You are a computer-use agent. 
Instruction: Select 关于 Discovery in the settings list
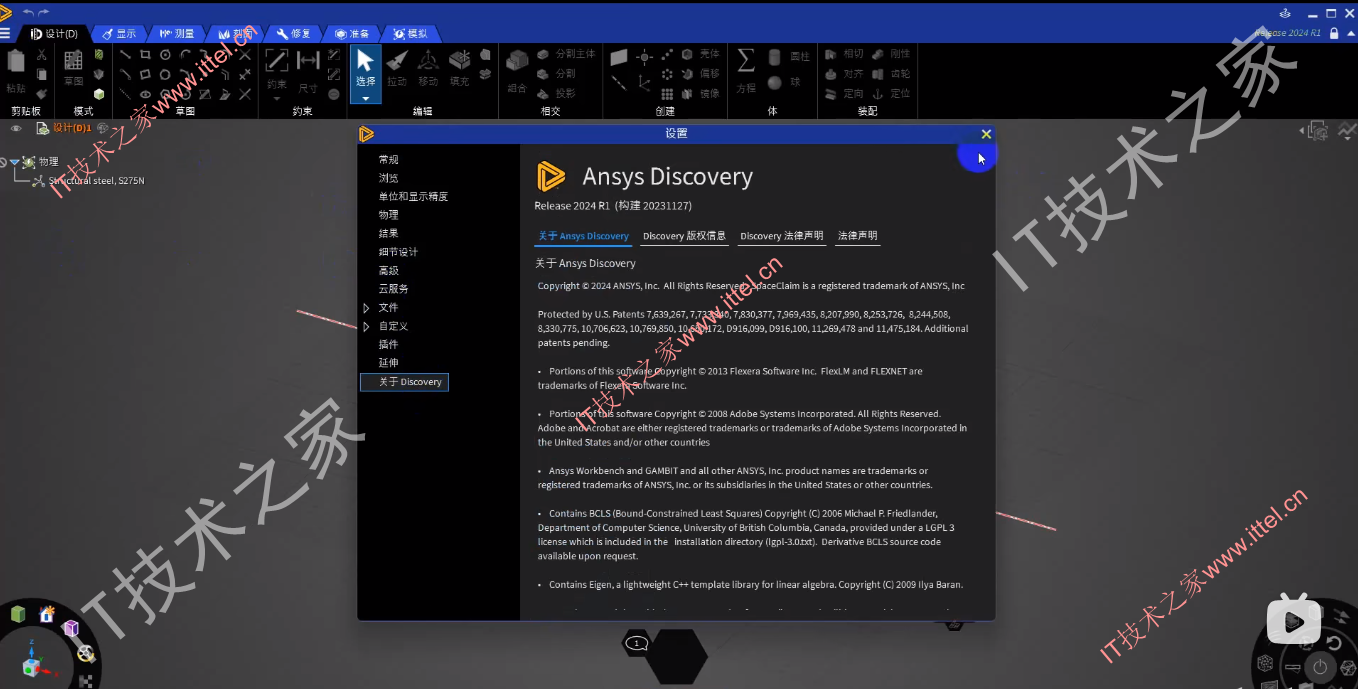coord(404,382)
